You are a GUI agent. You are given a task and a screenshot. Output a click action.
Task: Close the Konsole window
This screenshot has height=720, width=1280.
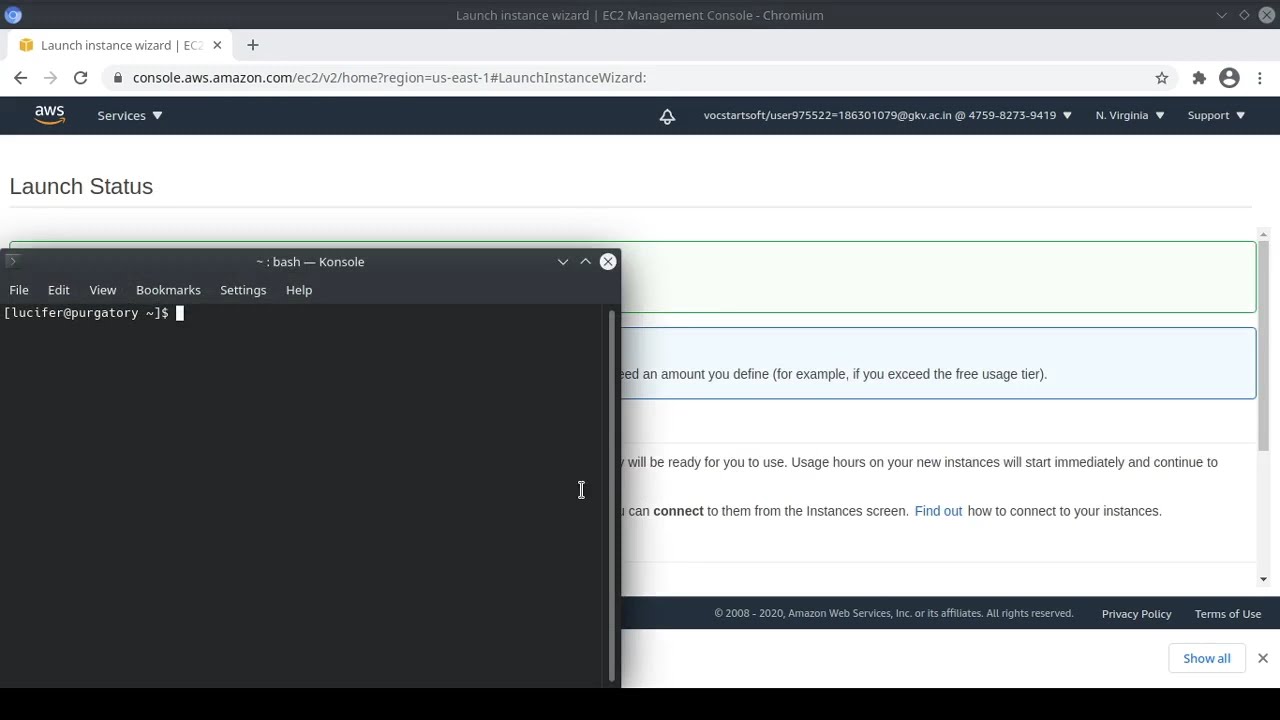tap(608, 262)
